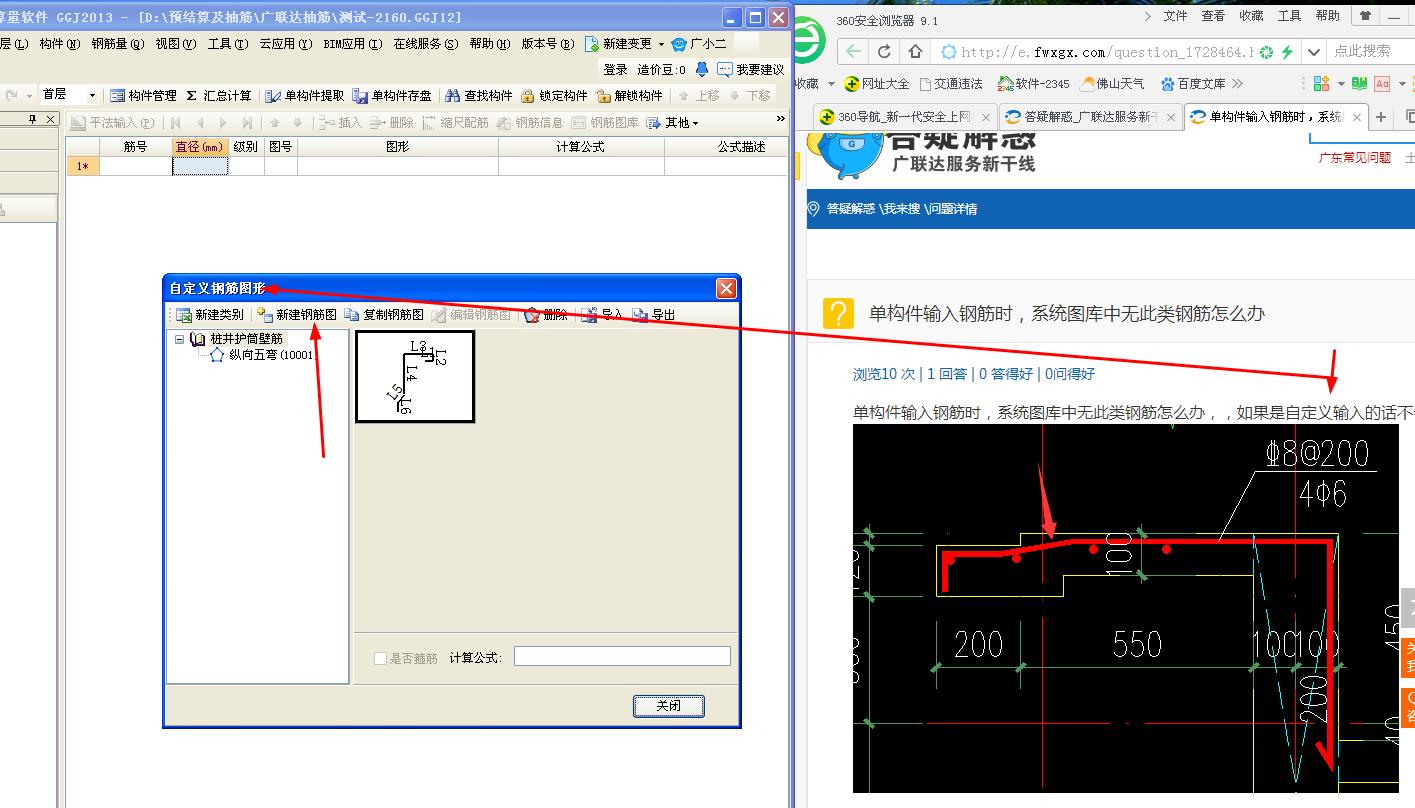
Task: Switch to the 答疑解惑_广联达服务新干线 tab
Action: point(1089,117)
